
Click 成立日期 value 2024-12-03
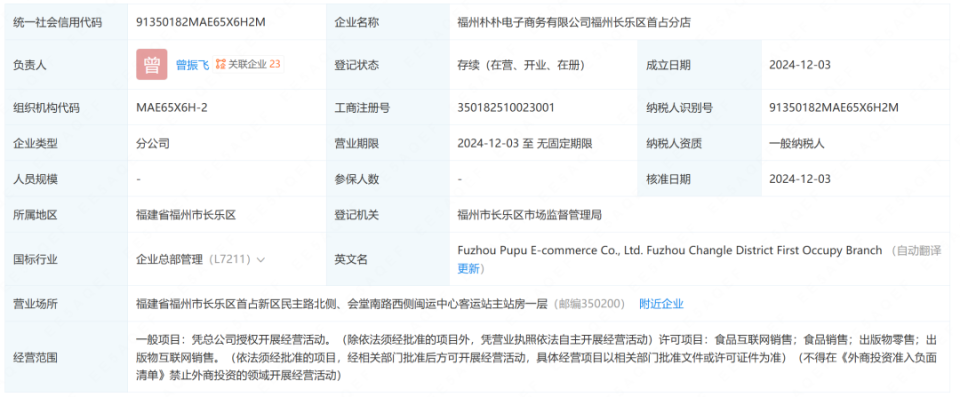click(x=800, y=65)
